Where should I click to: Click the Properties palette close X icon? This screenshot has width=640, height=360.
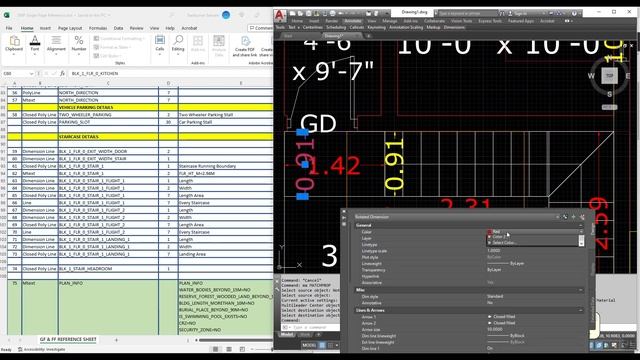(x=344, y=211)
